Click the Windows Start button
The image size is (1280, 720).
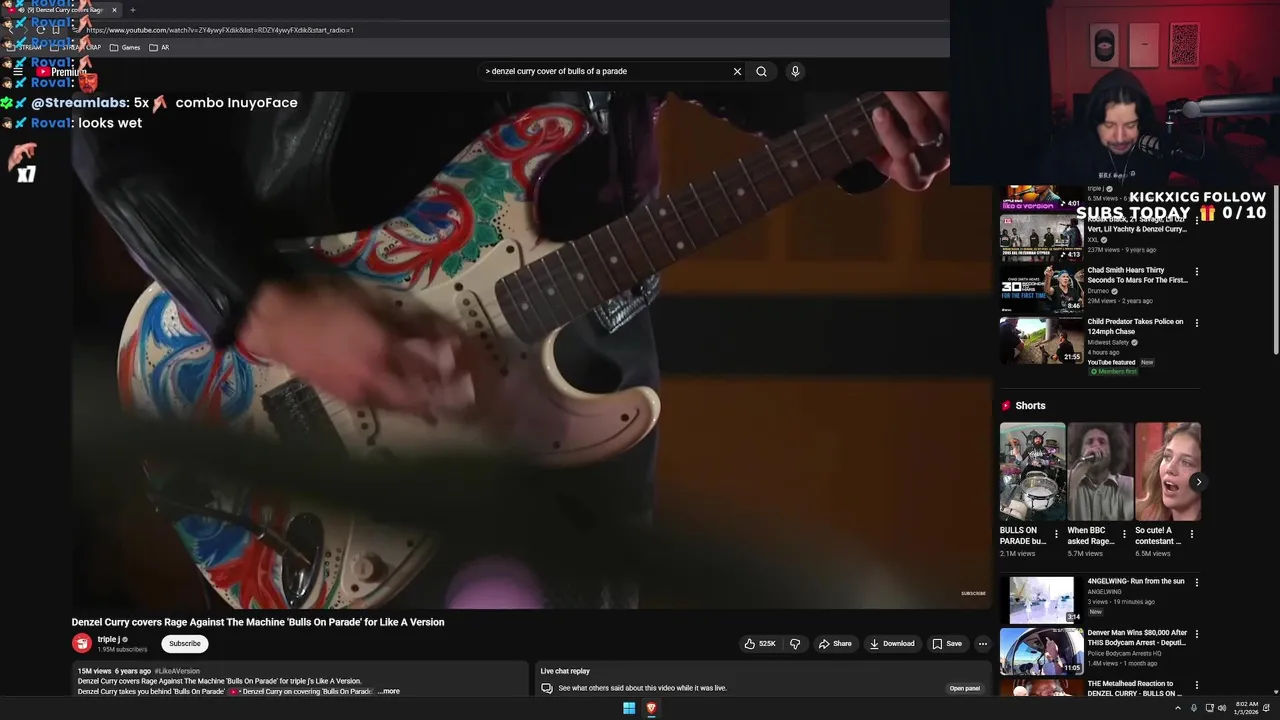click(629, 708)
